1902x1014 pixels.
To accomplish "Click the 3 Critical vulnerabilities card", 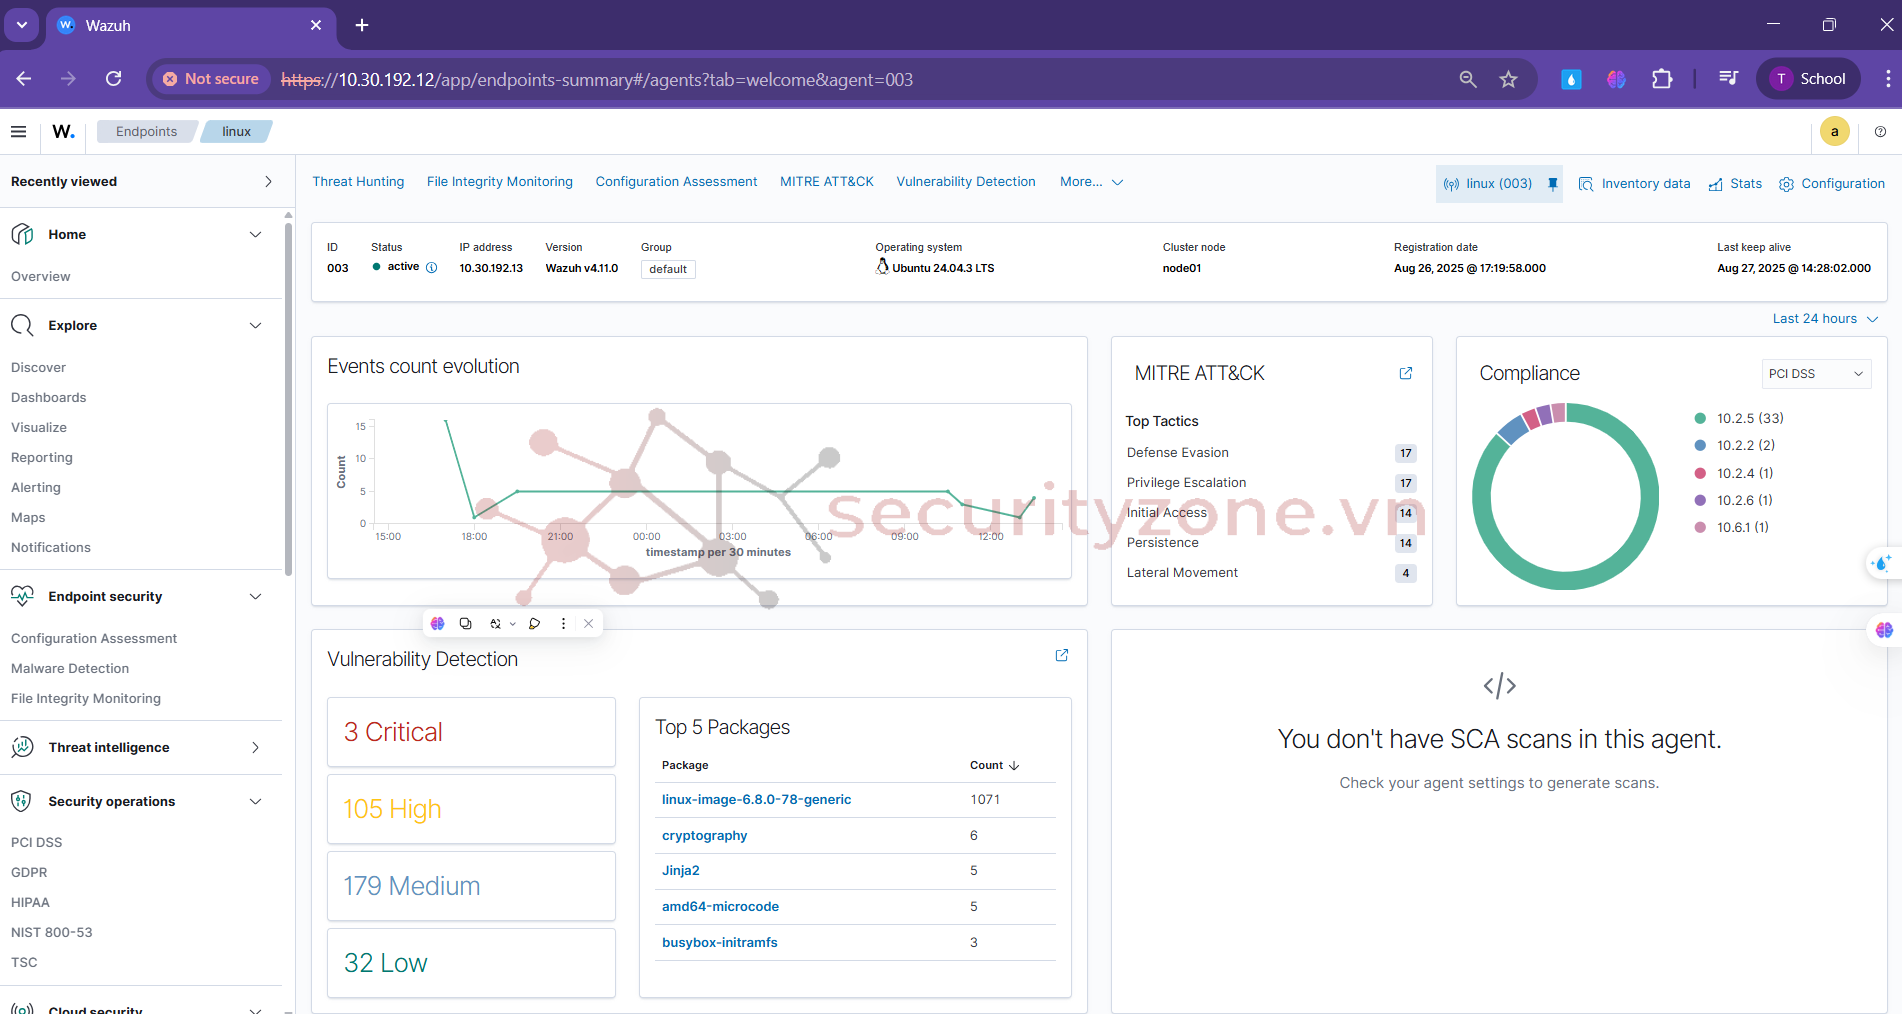I will pos(471,732).
